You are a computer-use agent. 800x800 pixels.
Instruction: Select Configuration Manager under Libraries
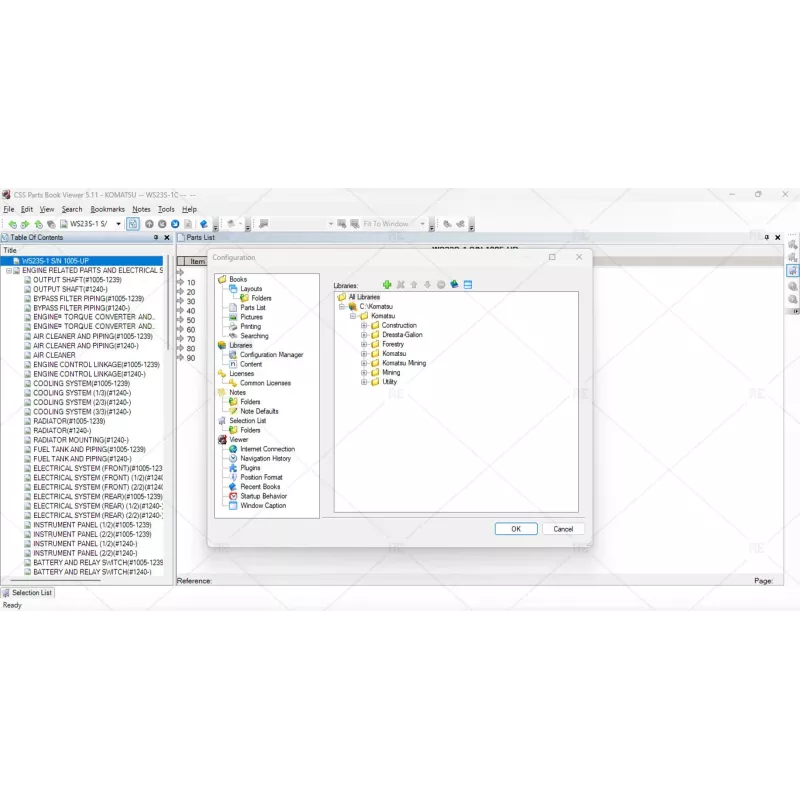(270, 355)
